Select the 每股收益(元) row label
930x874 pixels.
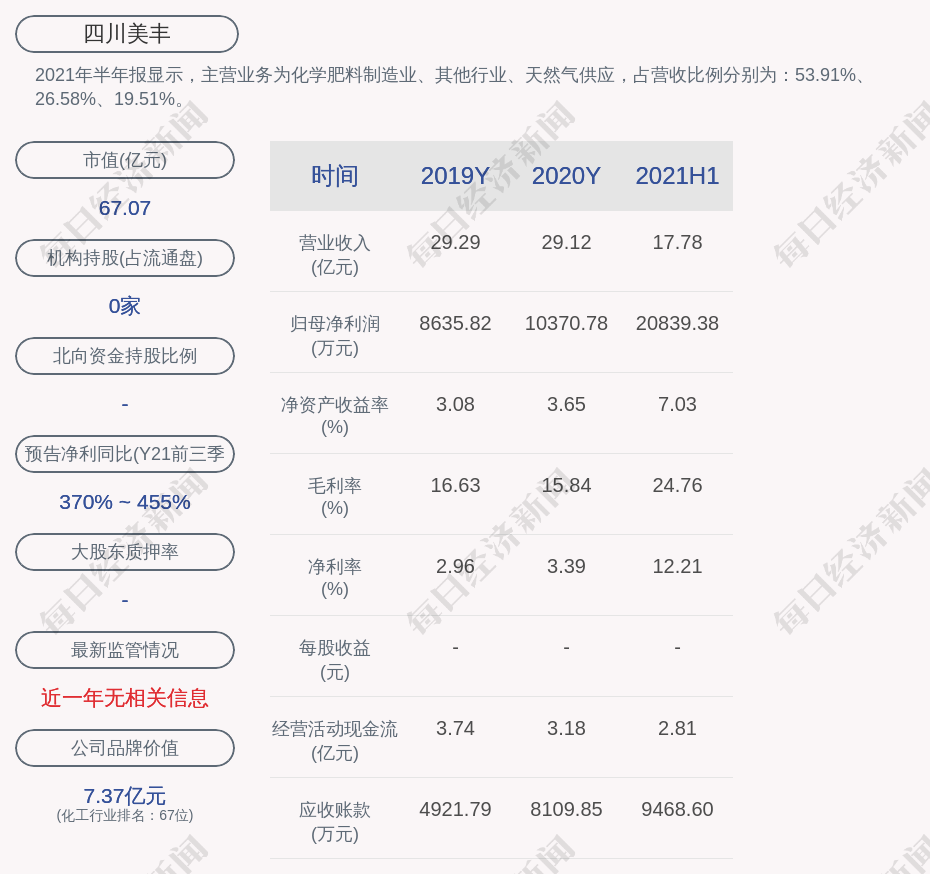335,660
